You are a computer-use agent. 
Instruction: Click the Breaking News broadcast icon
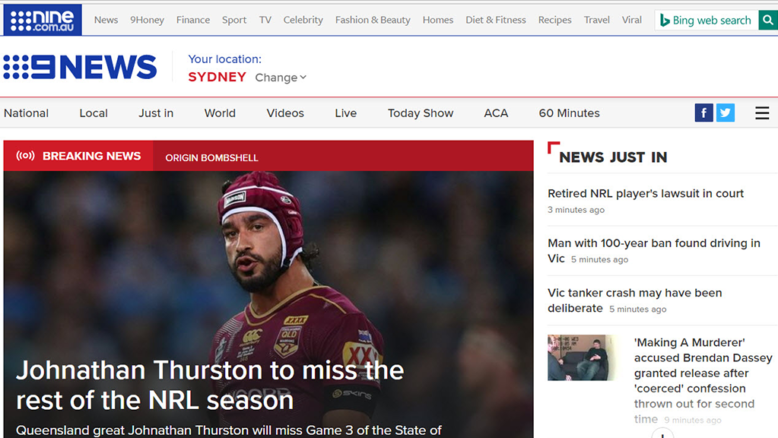coord(25,156)
